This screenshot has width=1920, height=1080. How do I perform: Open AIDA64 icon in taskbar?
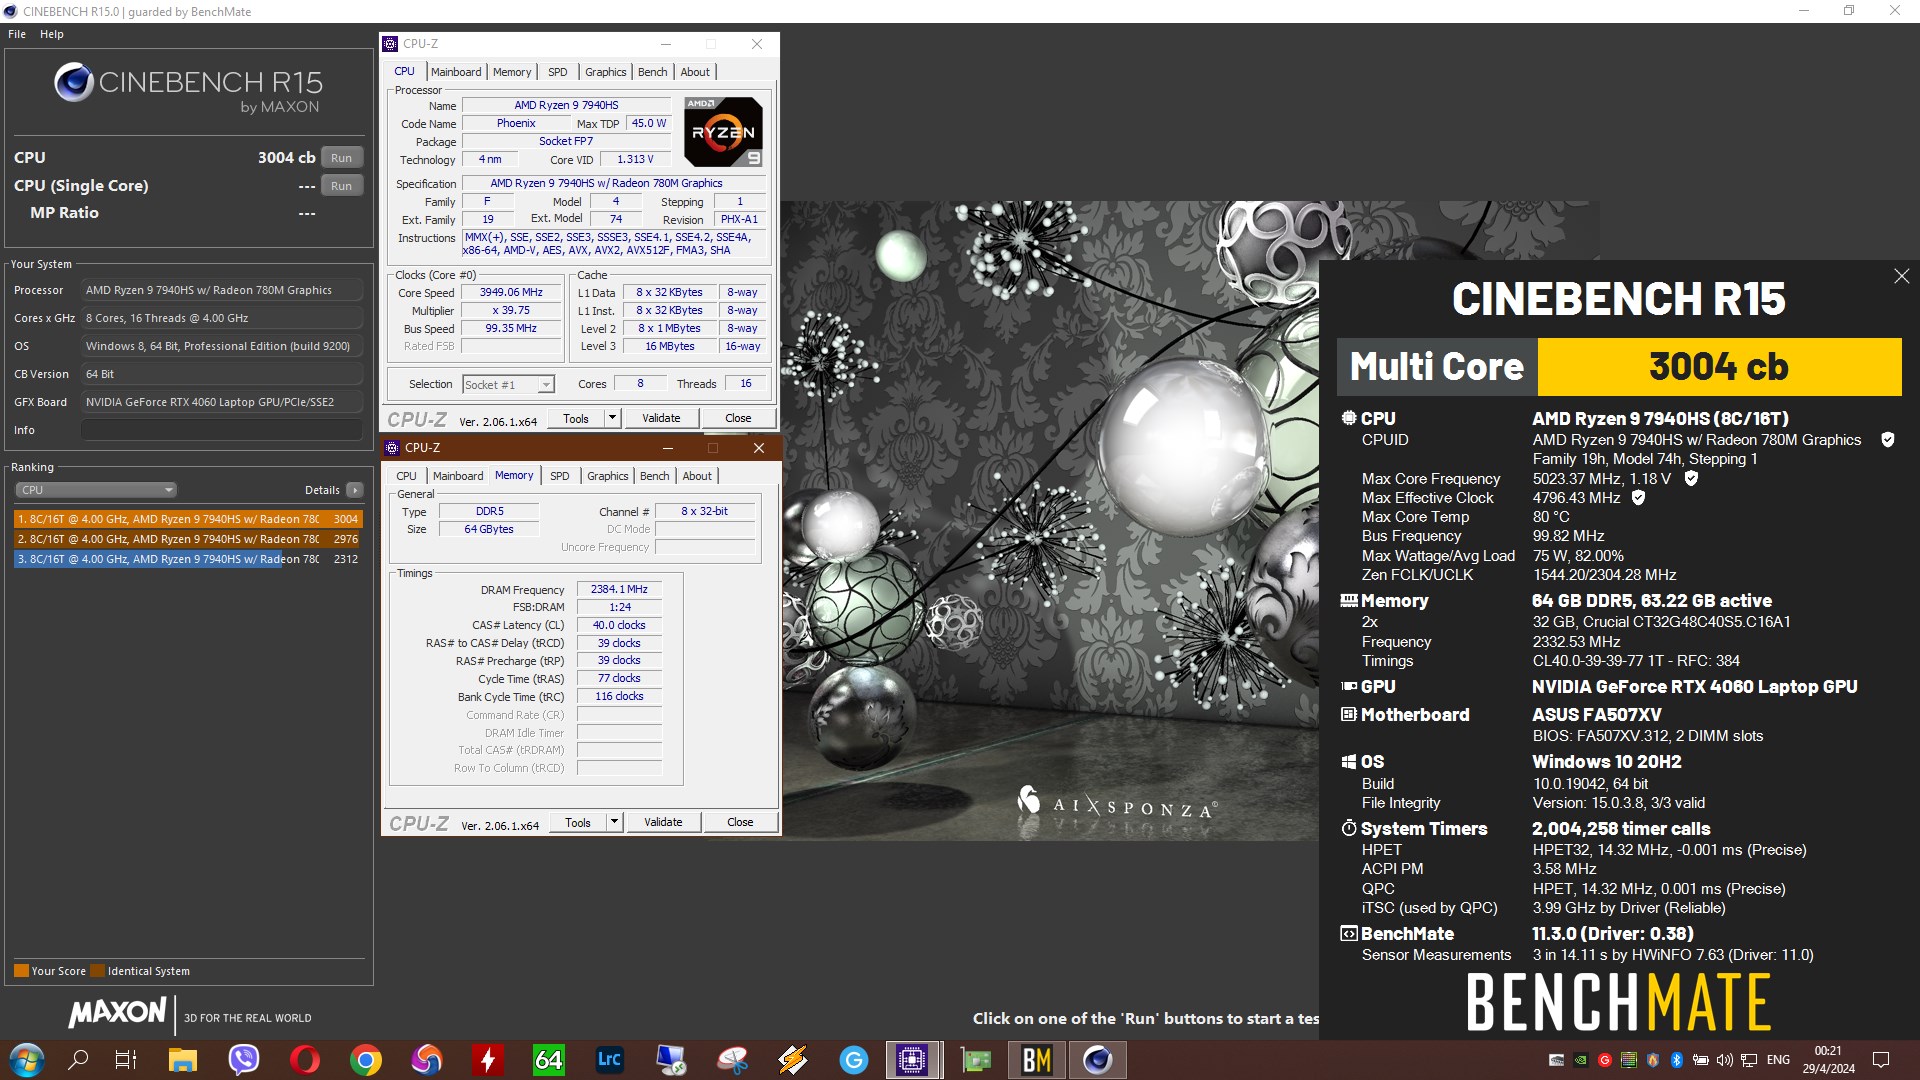coord(548,1060)
